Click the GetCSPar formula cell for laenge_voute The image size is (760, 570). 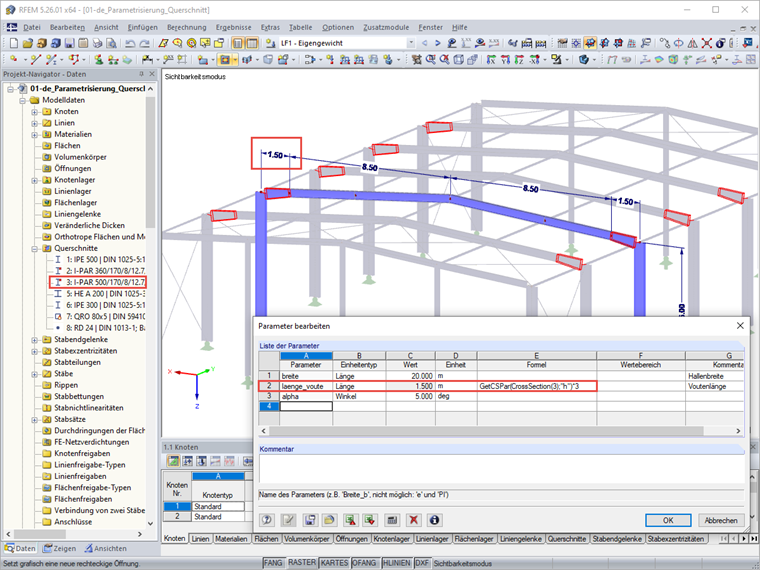(537, 386)
